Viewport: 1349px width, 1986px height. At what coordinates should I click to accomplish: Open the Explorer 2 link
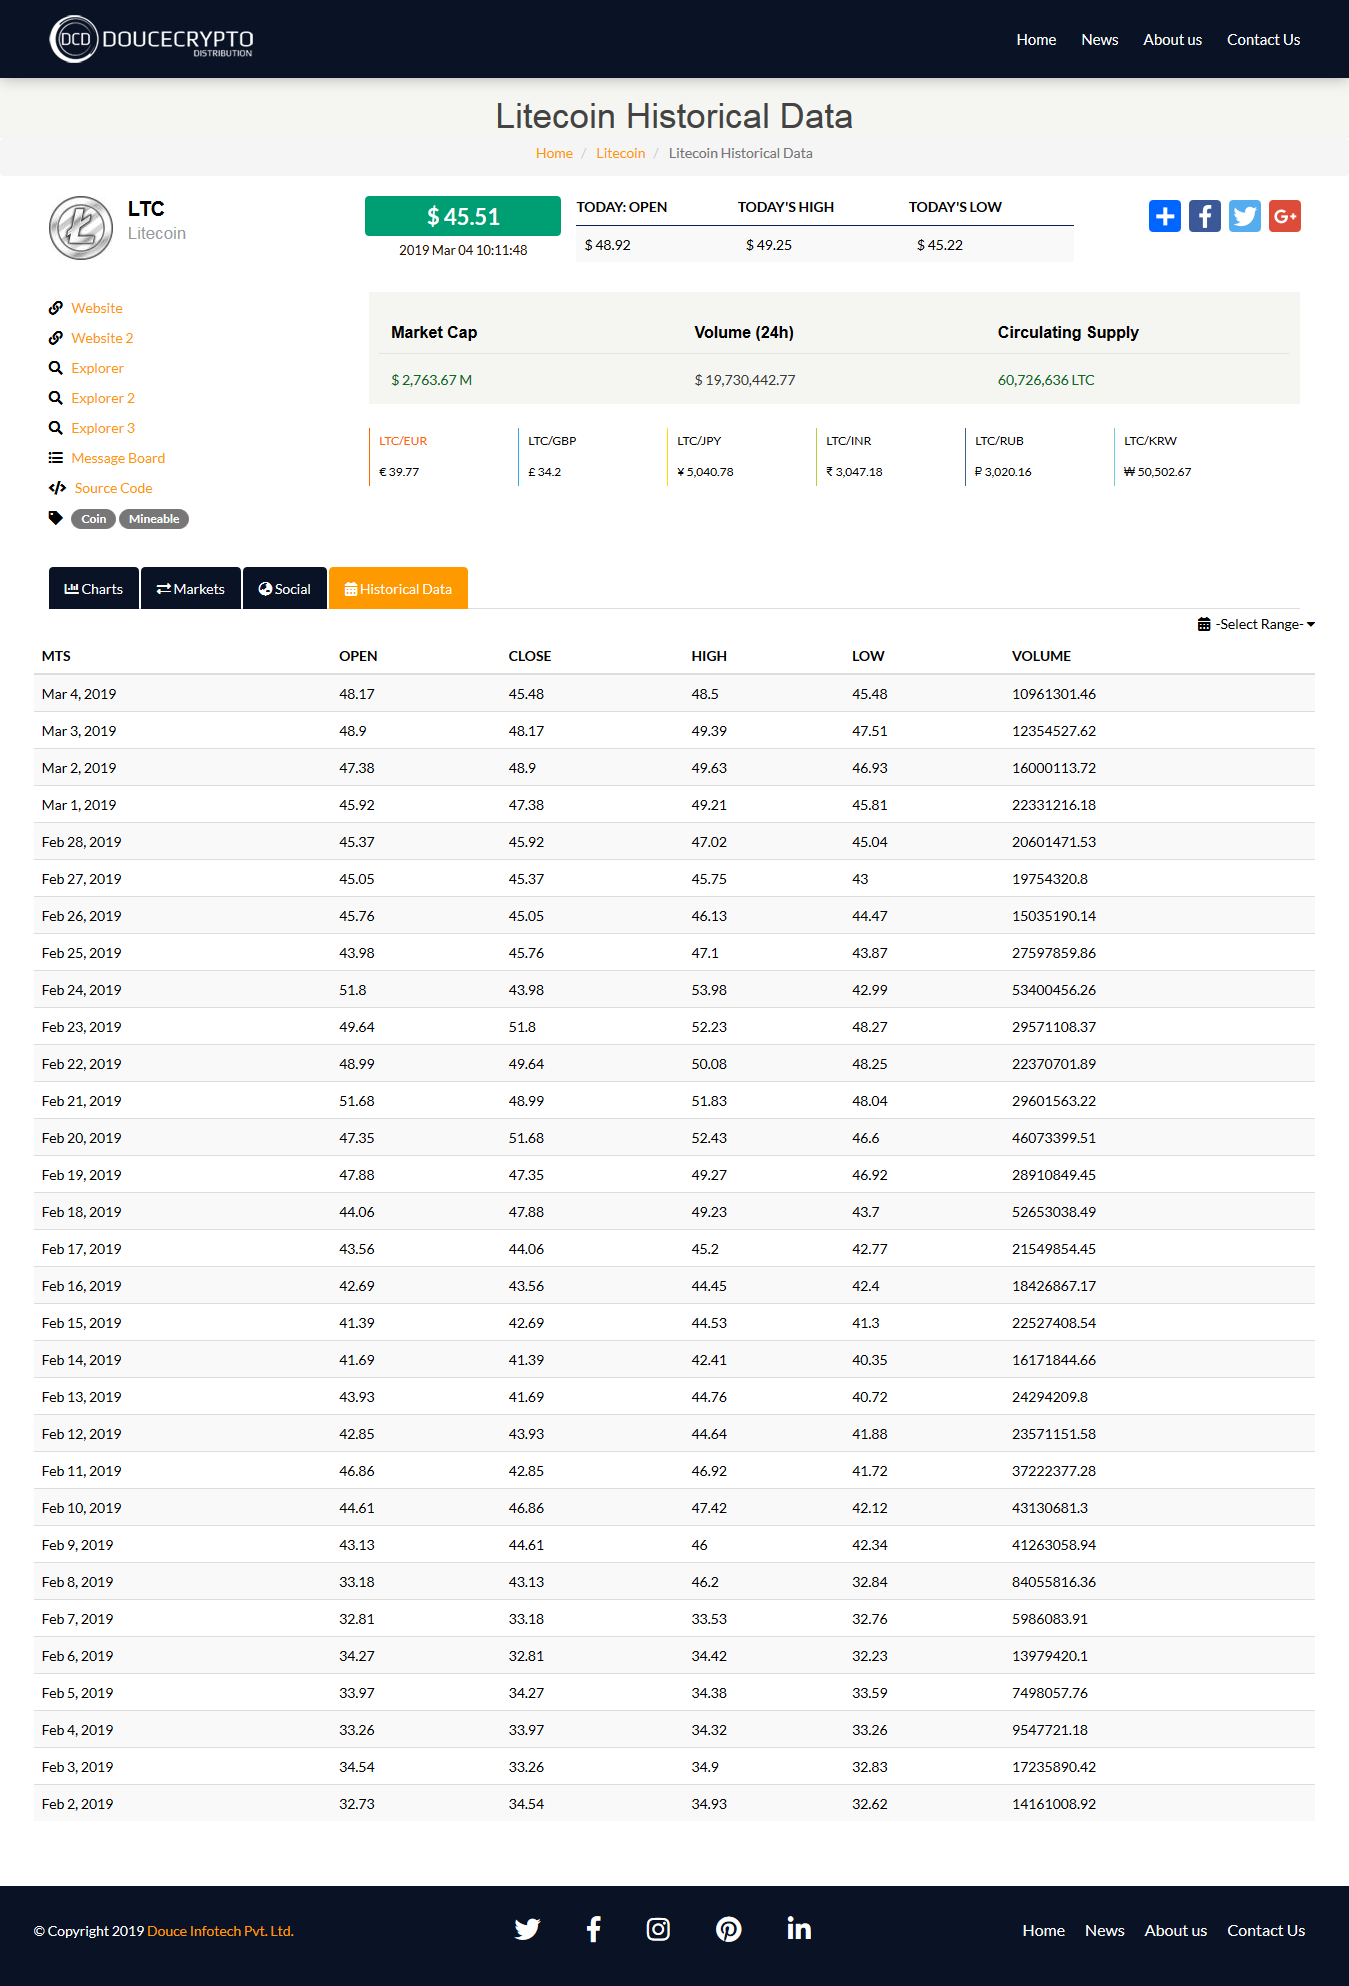[x=103, y=398]
